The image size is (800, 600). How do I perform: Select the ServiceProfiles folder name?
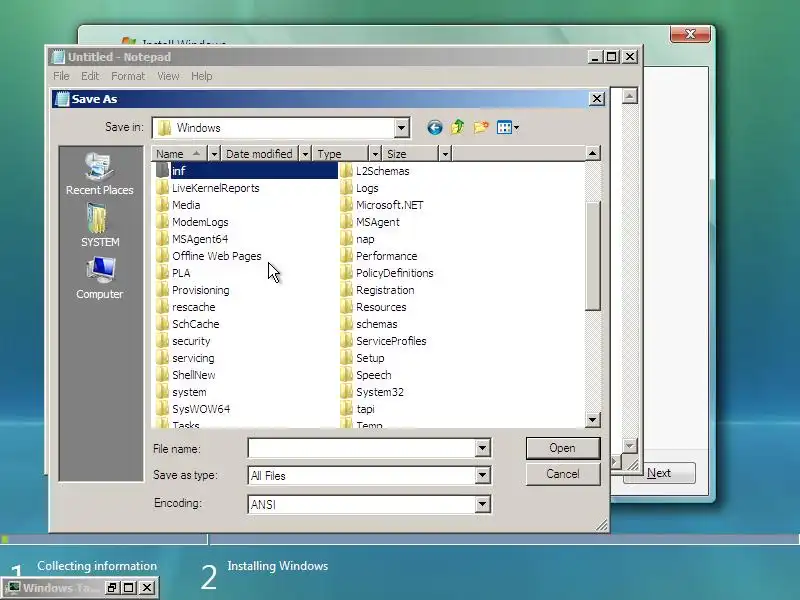point(391,341)
